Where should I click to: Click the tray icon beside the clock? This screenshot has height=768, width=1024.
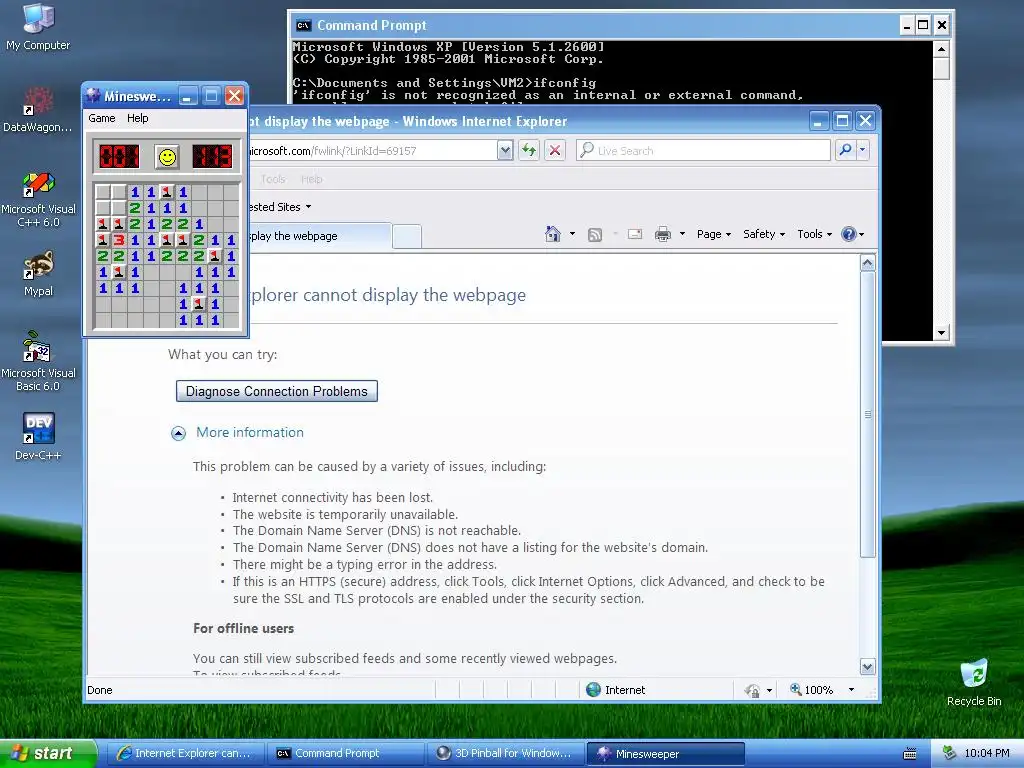click(x=950, y=753)
